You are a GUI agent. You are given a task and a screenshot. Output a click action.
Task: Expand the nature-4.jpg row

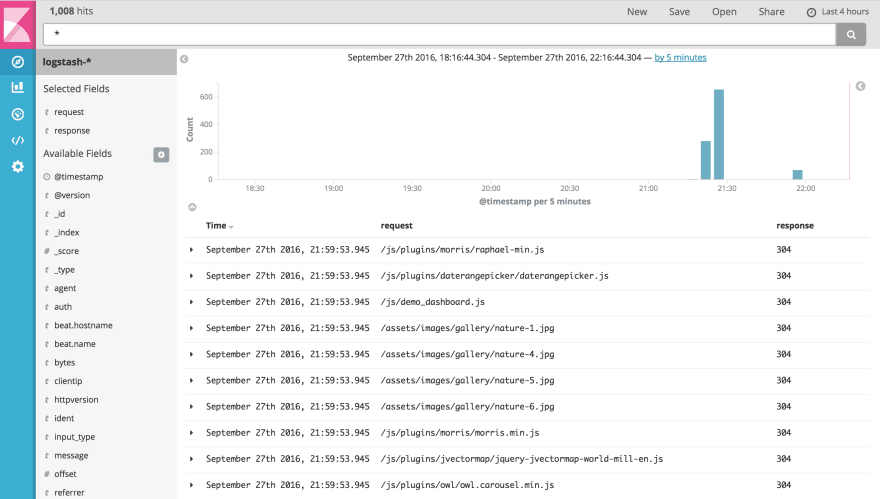191,354
